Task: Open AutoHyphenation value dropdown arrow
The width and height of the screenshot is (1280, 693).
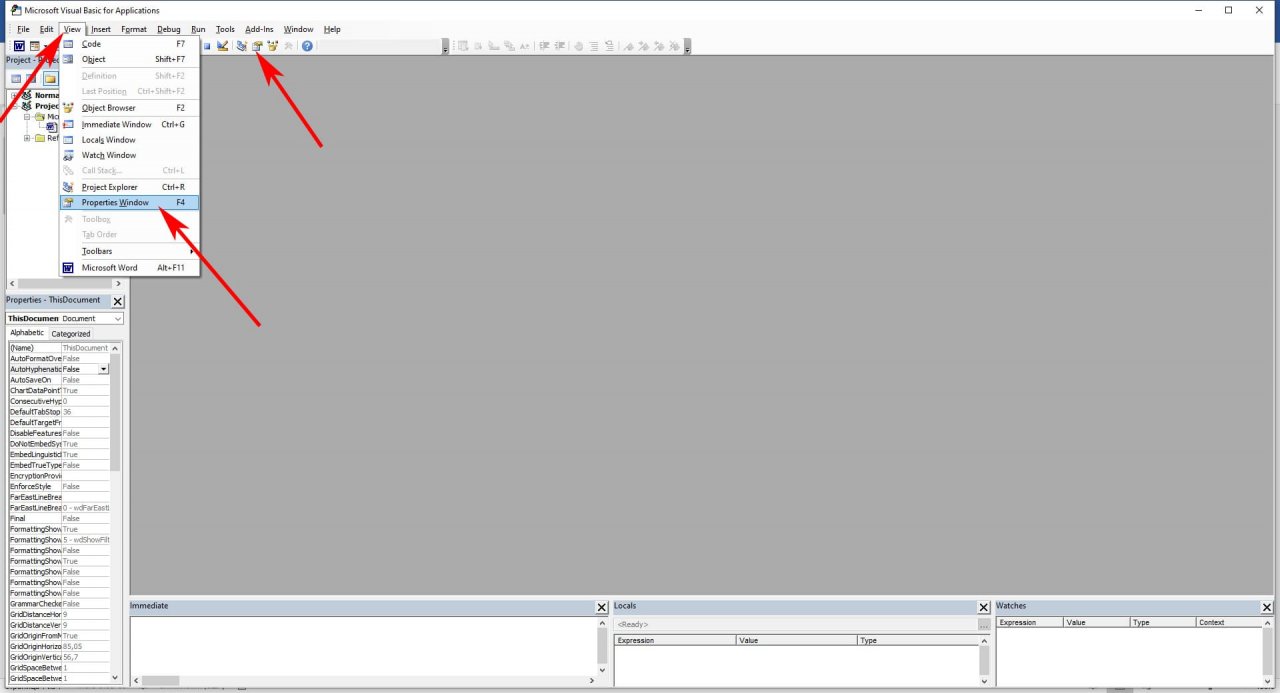Action: [103, 369]
